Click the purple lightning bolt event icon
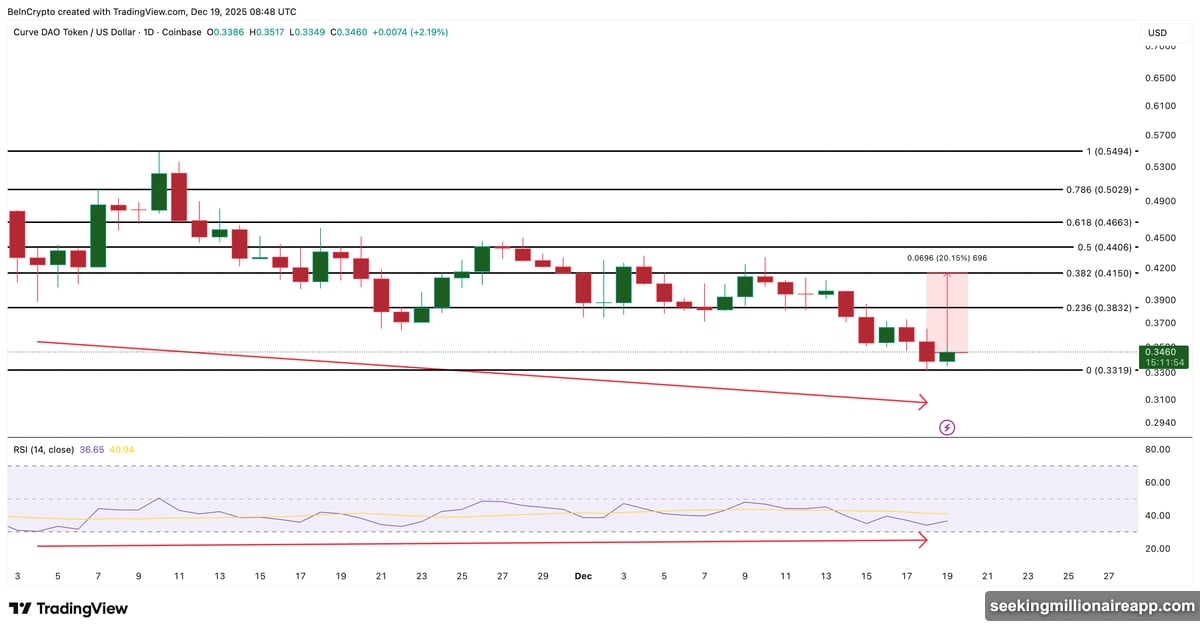Viewport: 1200px width, 631px height. pyautogui.click(x=947, y=427)
